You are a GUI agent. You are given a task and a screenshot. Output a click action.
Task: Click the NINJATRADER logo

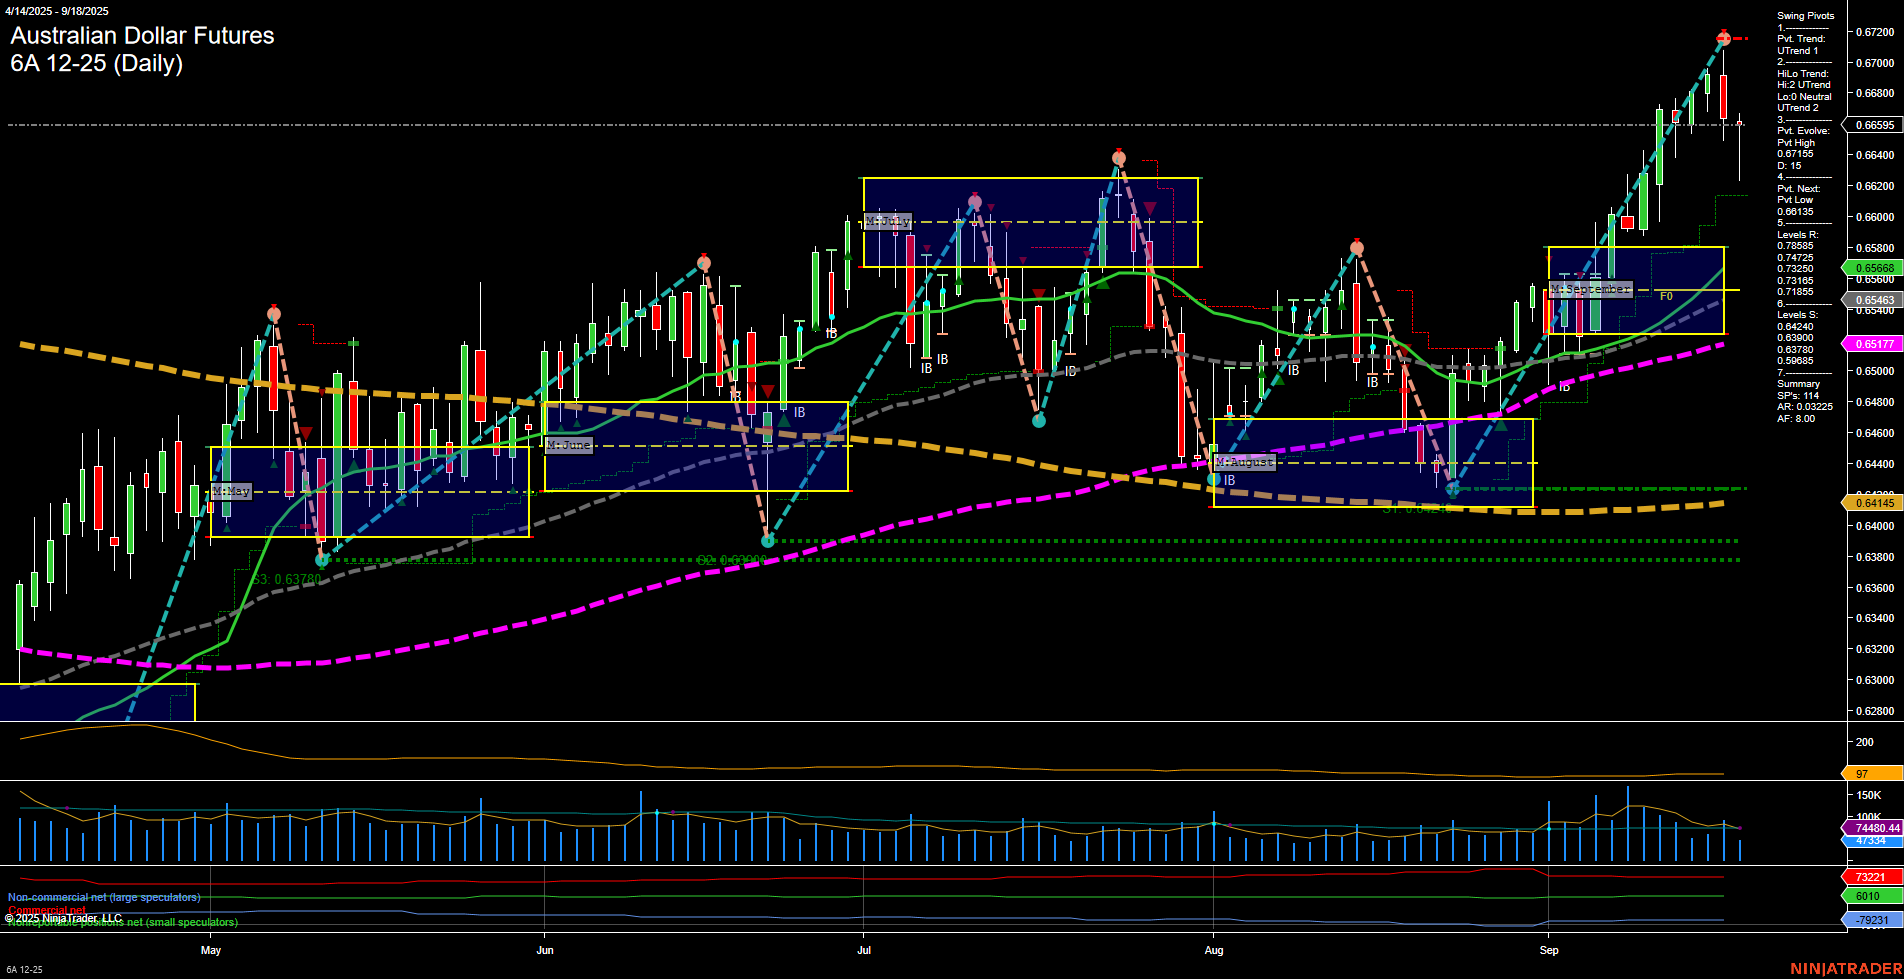tap(1845, 967)
